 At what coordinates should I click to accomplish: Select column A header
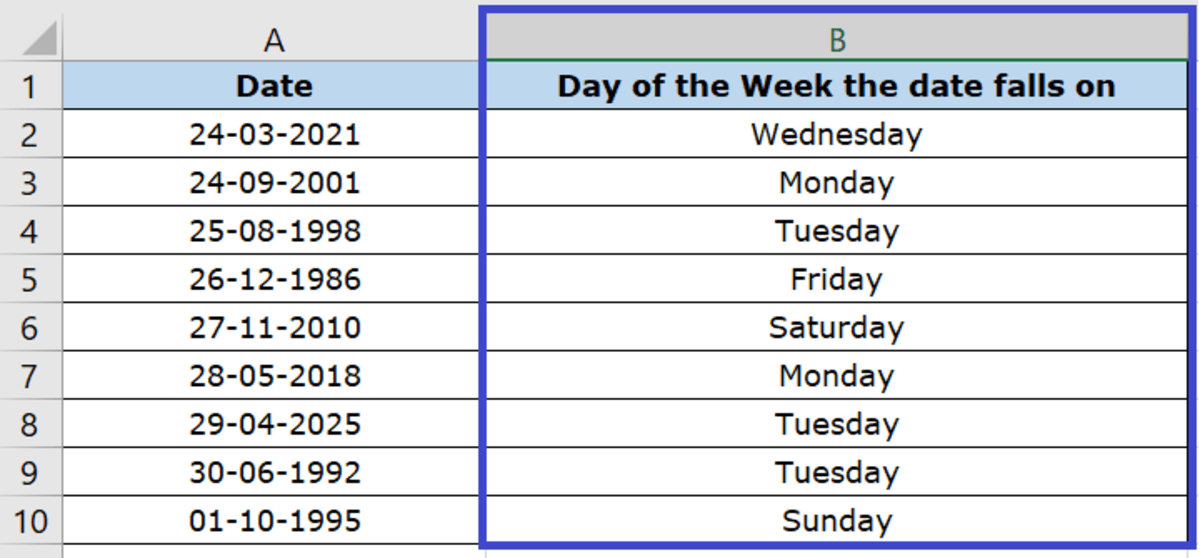click(x=274, y=38)
